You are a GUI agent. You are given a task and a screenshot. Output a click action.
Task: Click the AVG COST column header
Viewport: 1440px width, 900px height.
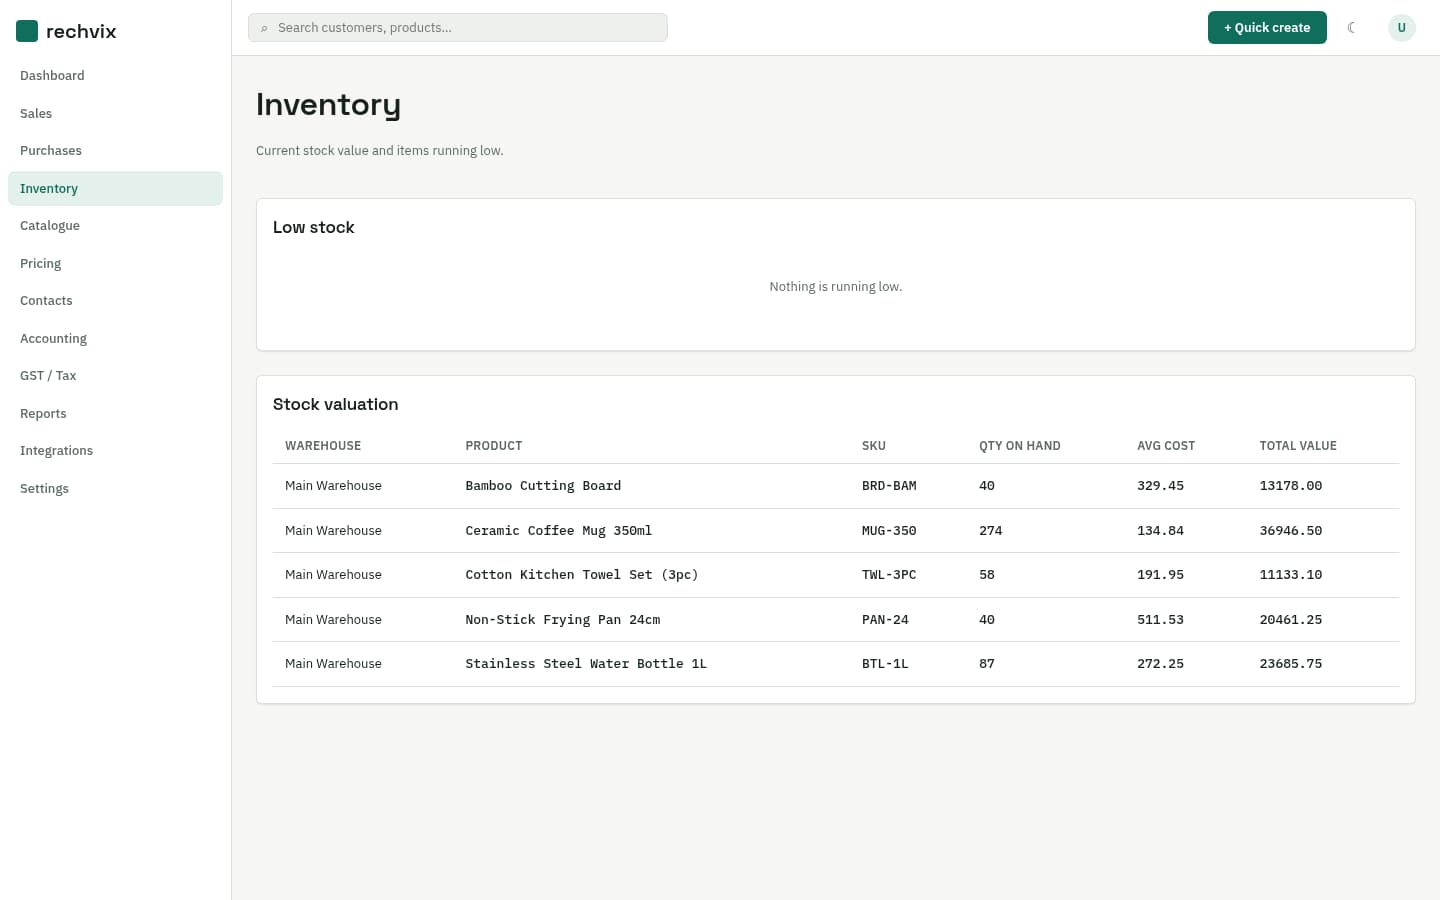pos(1166,446)
